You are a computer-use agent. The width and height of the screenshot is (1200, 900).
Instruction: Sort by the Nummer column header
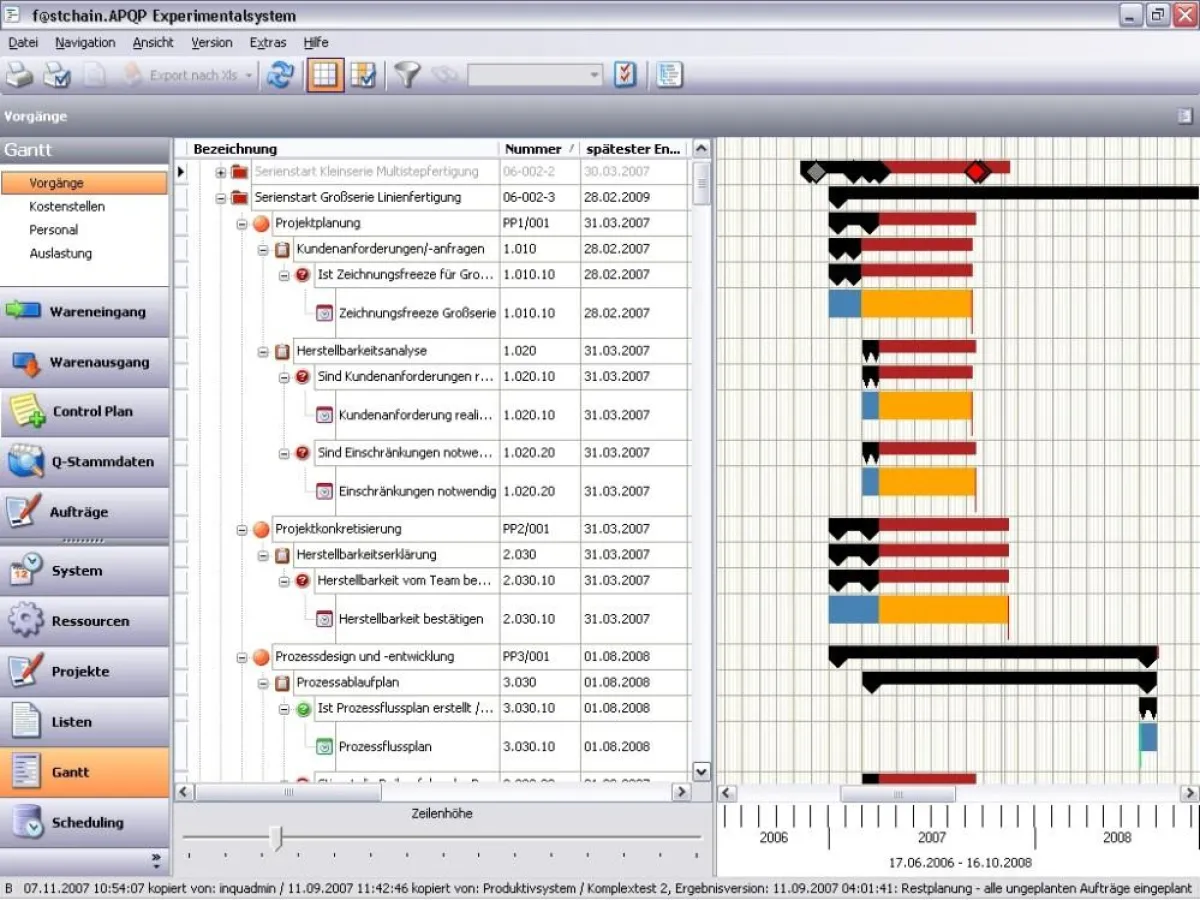click(x=533, y=149)
